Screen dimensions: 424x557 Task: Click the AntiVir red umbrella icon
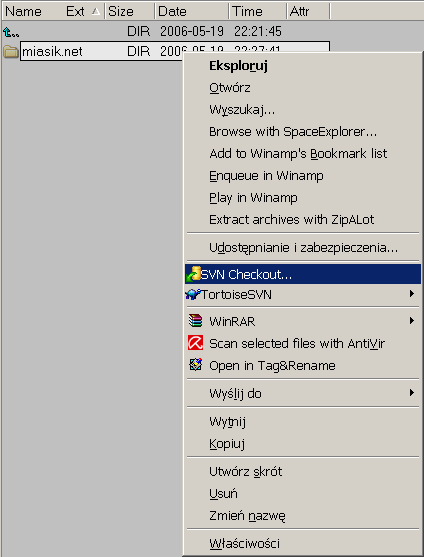(x=195, y=343)
